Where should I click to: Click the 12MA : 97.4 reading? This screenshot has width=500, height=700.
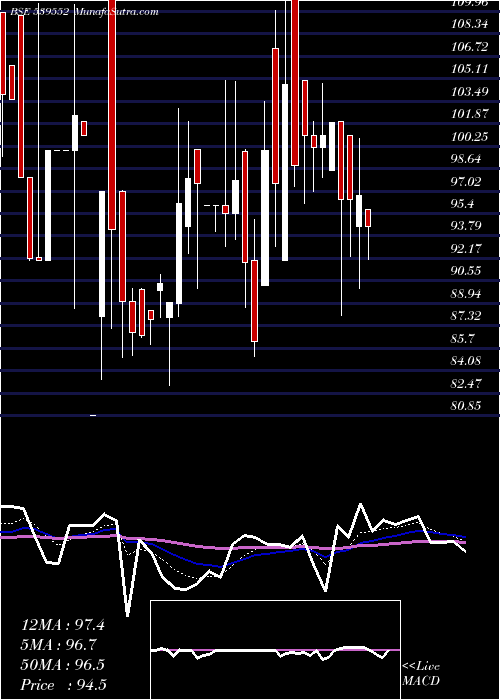(x=63, y=625)
